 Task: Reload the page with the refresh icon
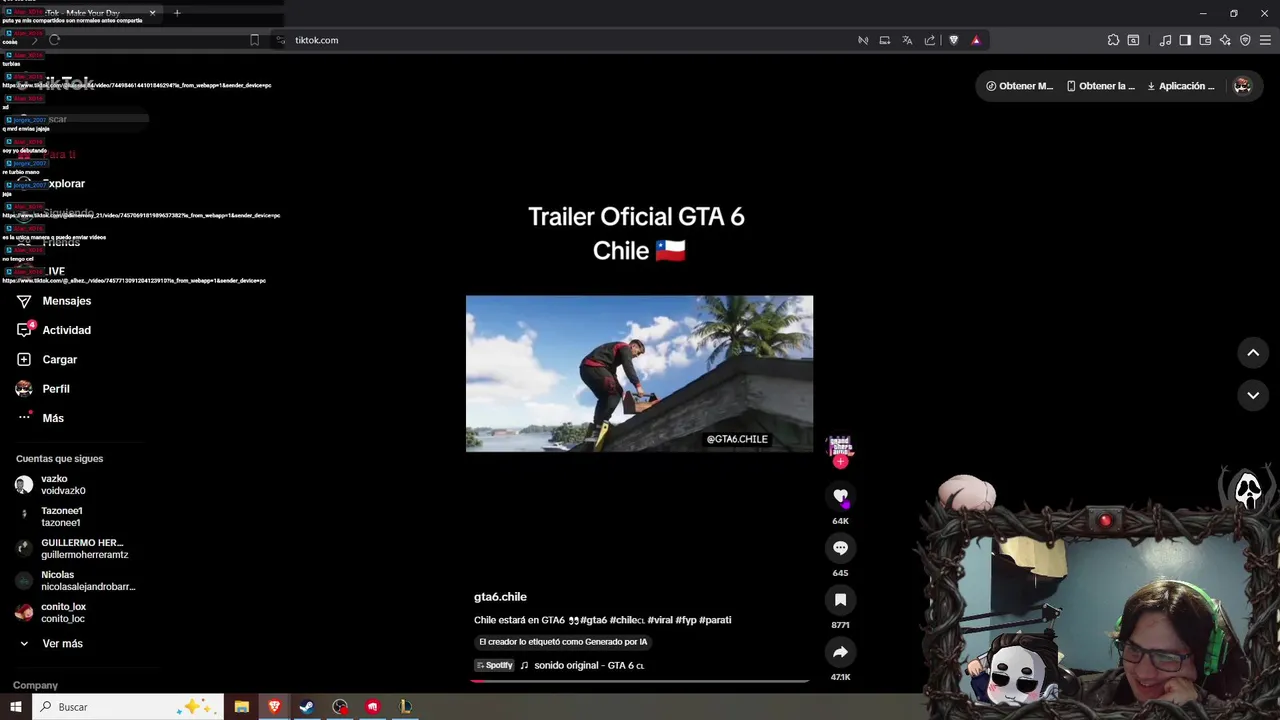[54, 40]
